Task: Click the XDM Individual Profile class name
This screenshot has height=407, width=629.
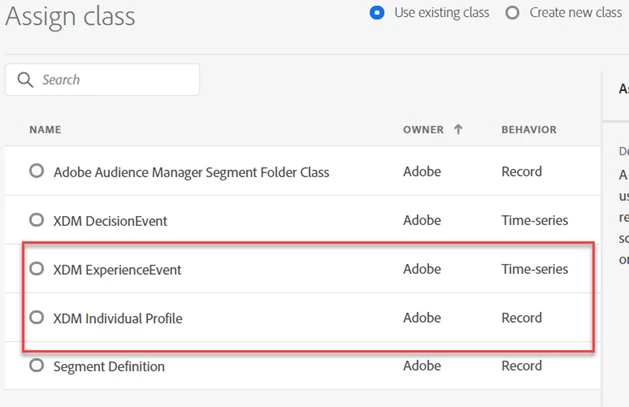Action: [118, 319]
